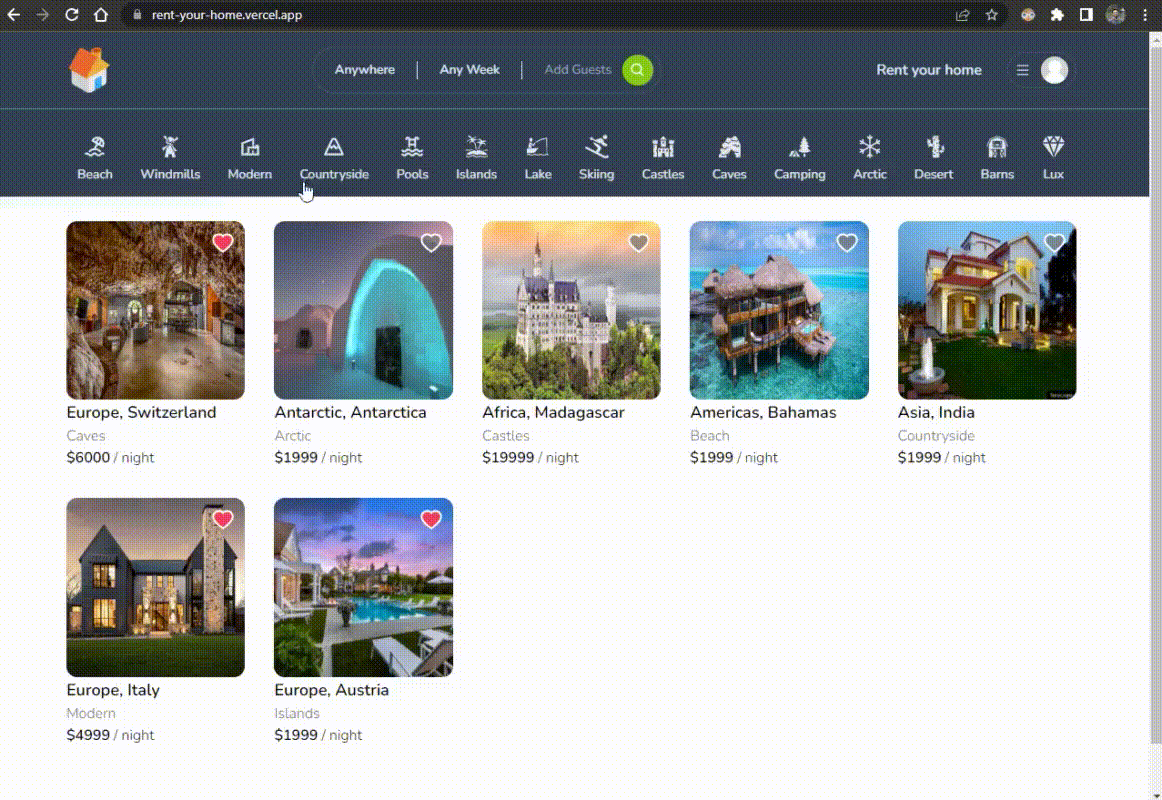Click the $19999 / night price
This screenshot has width=1162, height=800.
click(531, 458)
